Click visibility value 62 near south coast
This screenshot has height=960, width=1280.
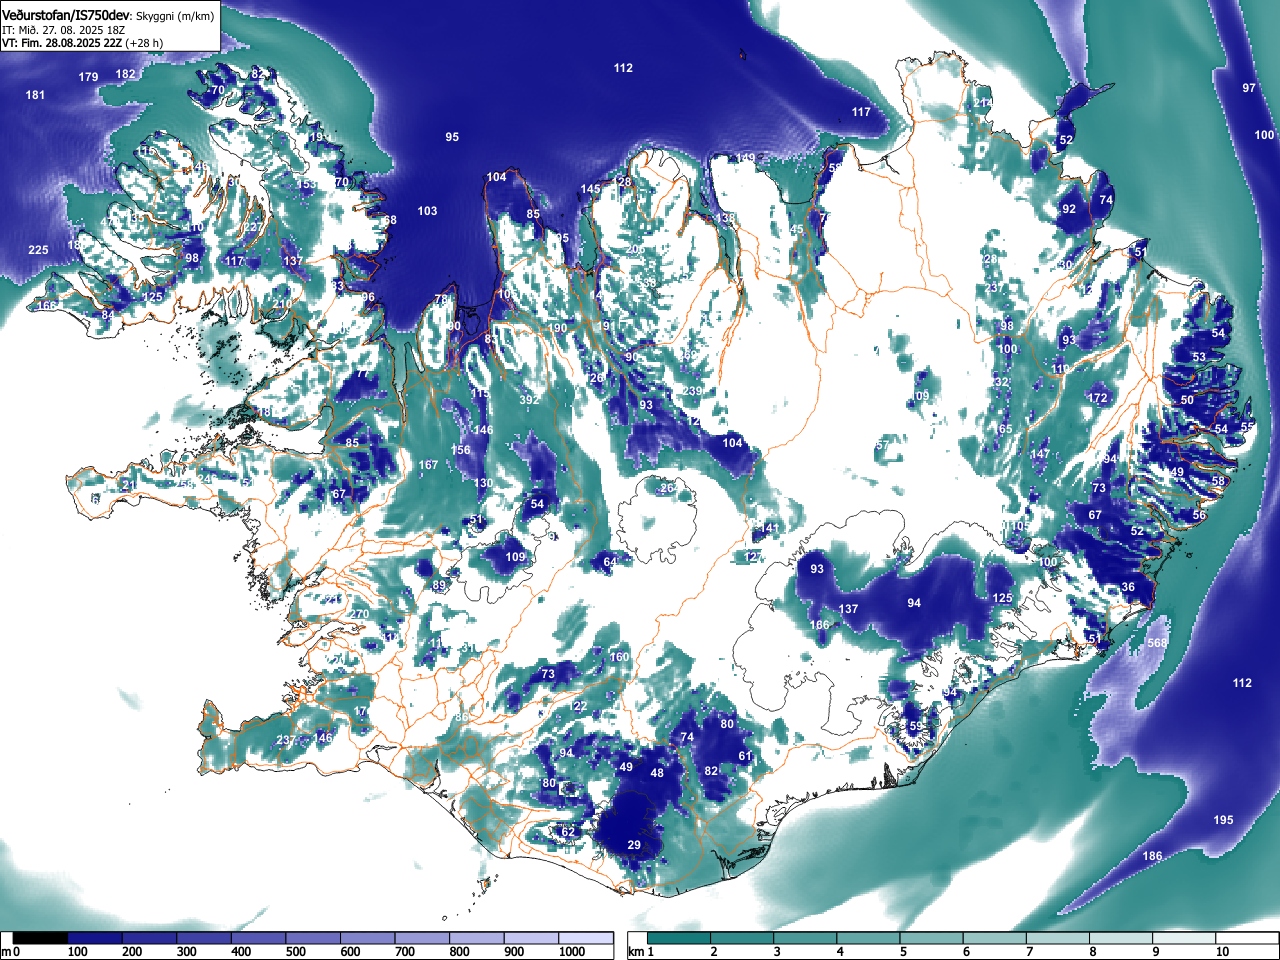[x=568, y=832]
